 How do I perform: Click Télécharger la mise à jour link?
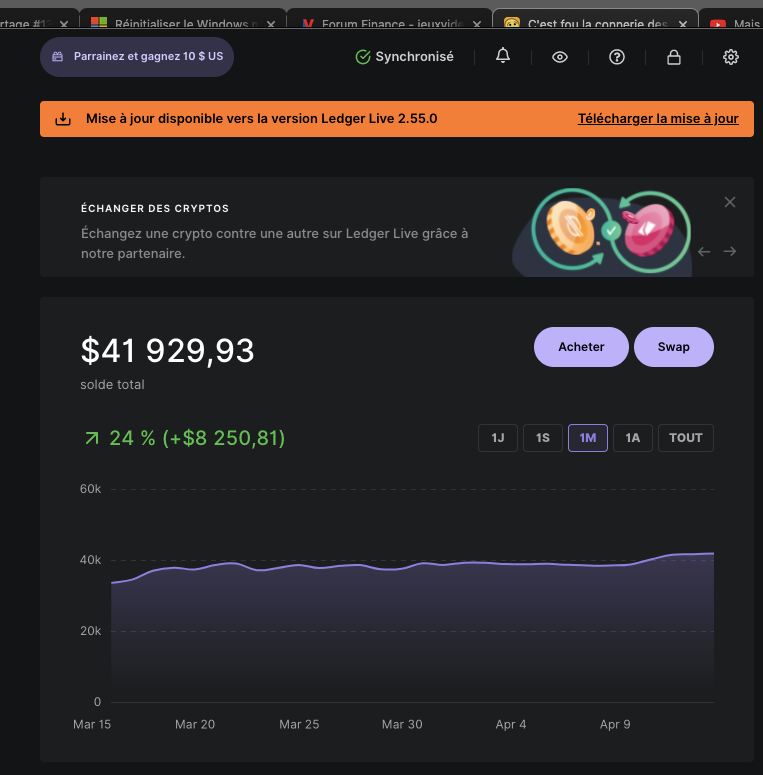click(x=658, y=119)
